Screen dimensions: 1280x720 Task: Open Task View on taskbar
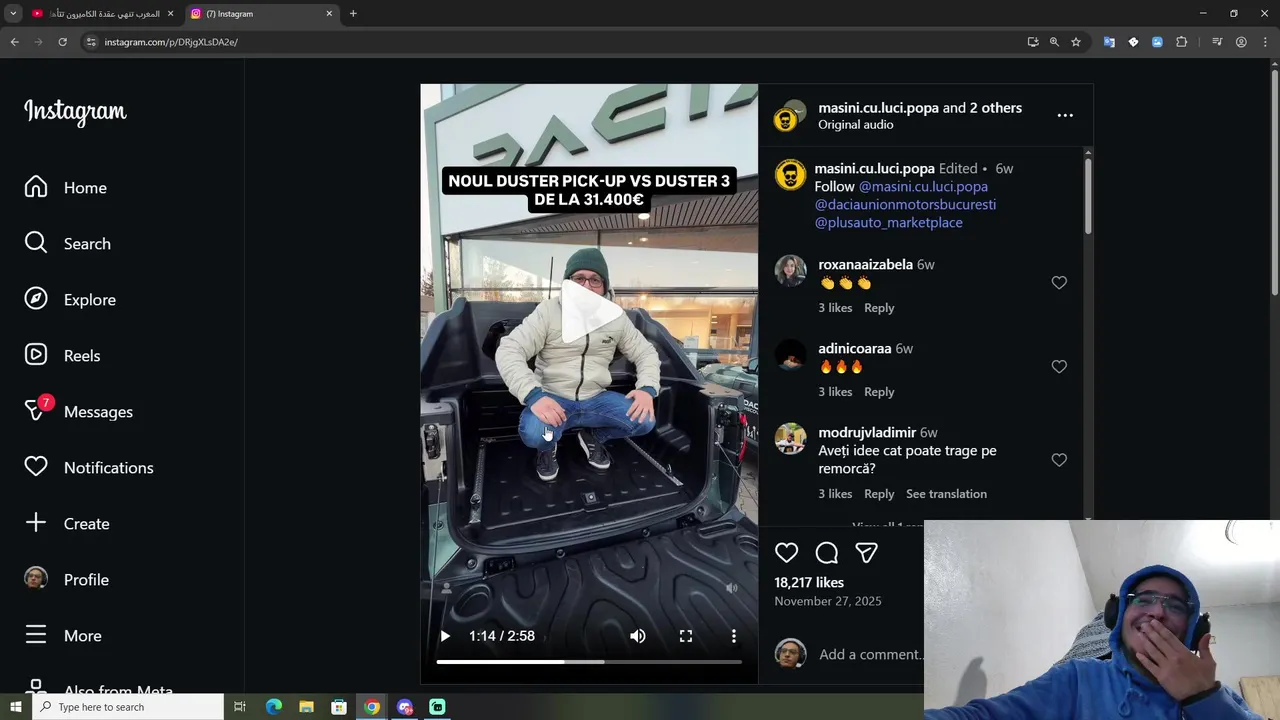[x=240, y=707]
